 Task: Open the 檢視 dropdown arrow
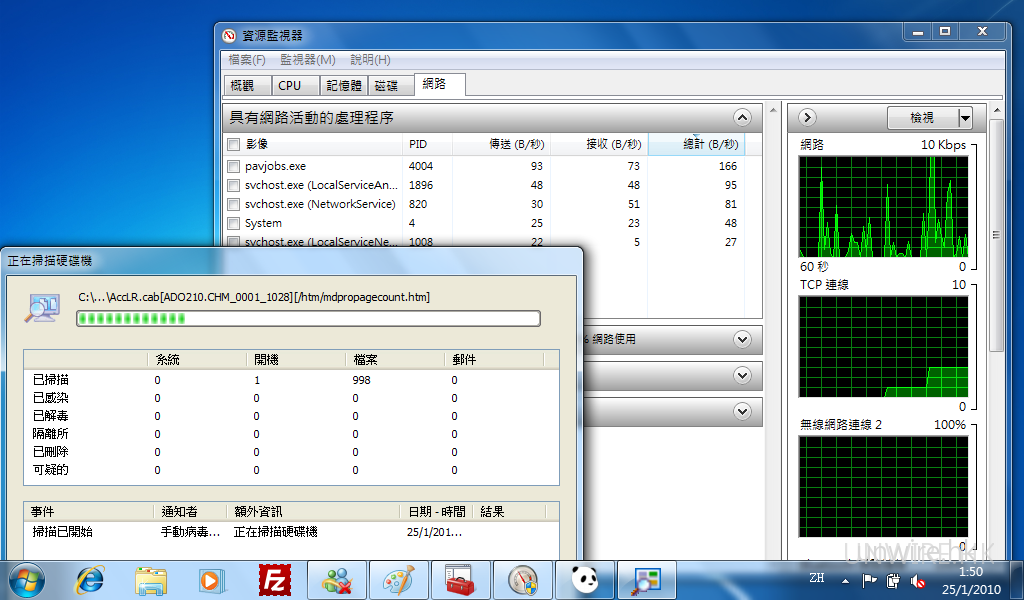pos(965,118)
